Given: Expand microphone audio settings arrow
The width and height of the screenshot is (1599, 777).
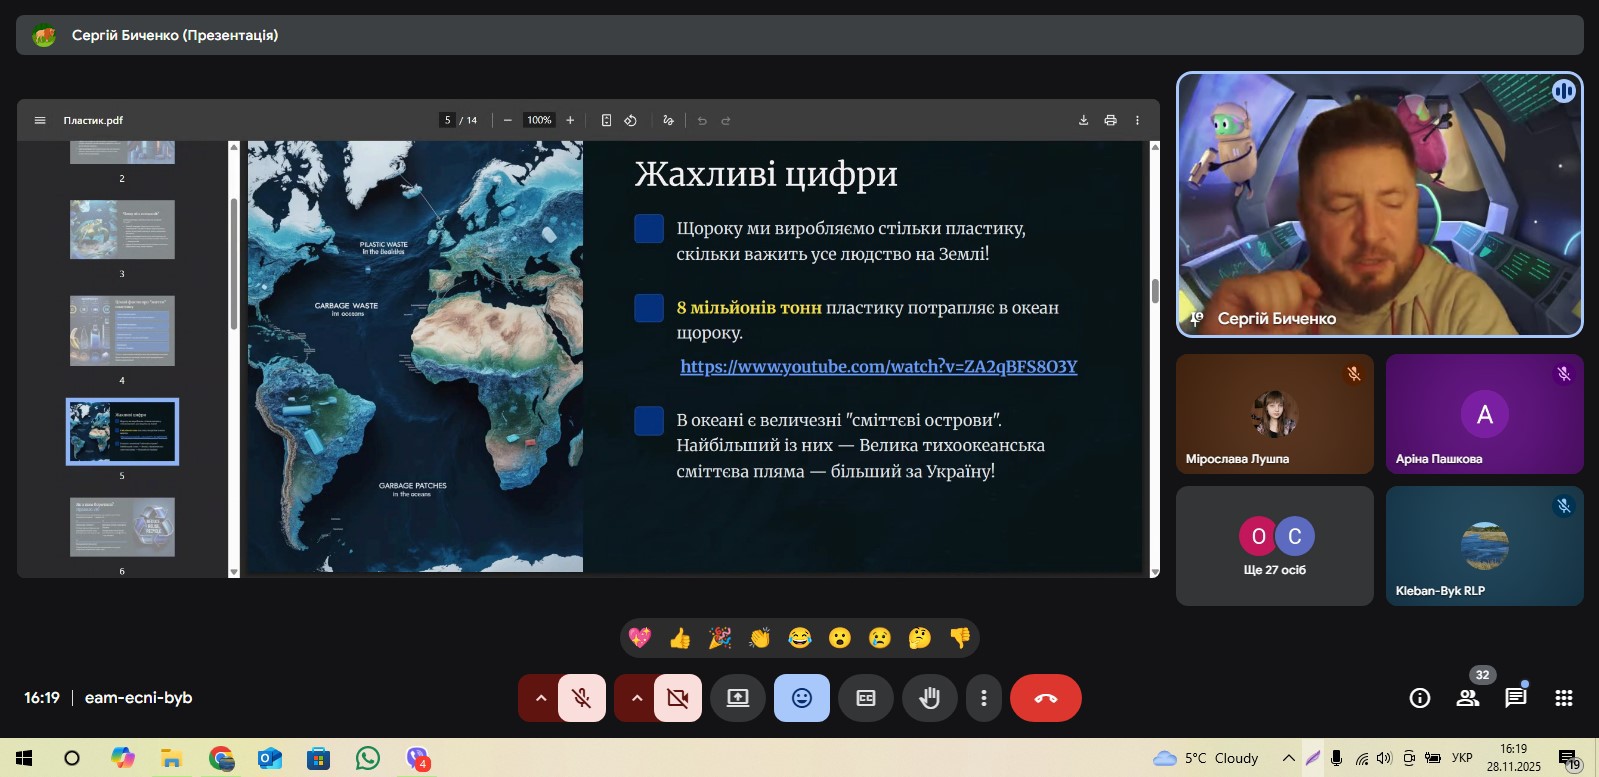Looking at the screenshot, I should (541, 698).
